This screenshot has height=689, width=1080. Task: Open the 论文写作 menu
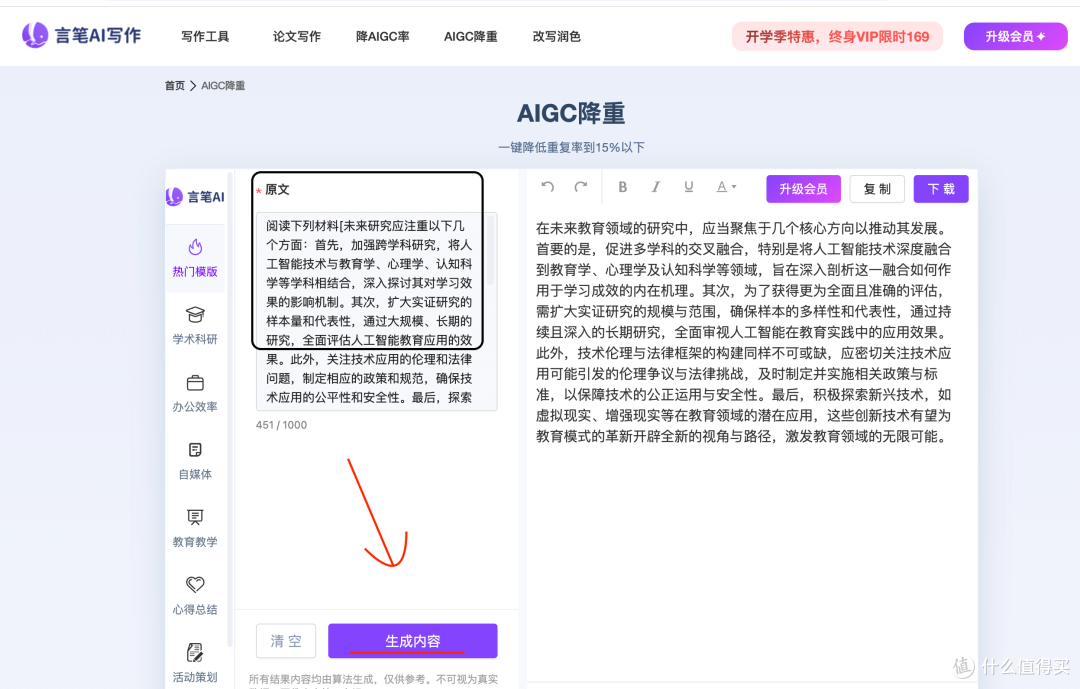296,37
